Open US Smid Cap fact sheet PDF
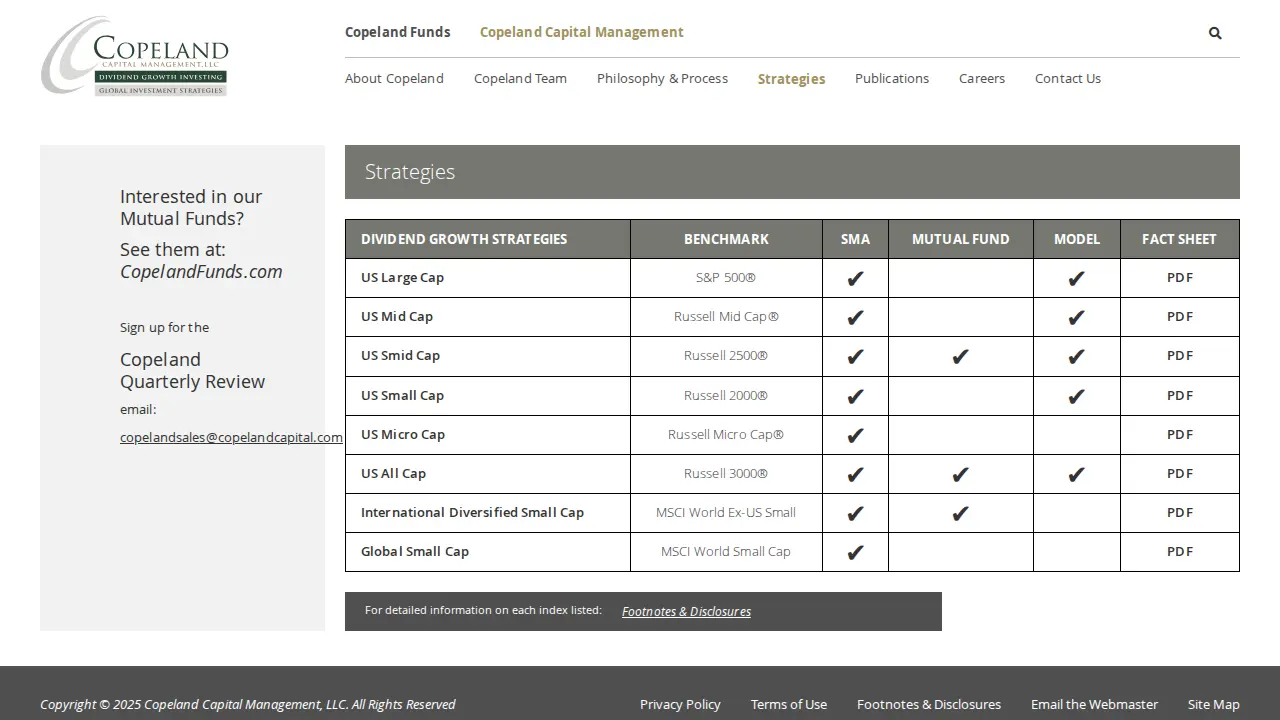The height and width of the screenshot is (720, 1280). (x=1180, y=355)
